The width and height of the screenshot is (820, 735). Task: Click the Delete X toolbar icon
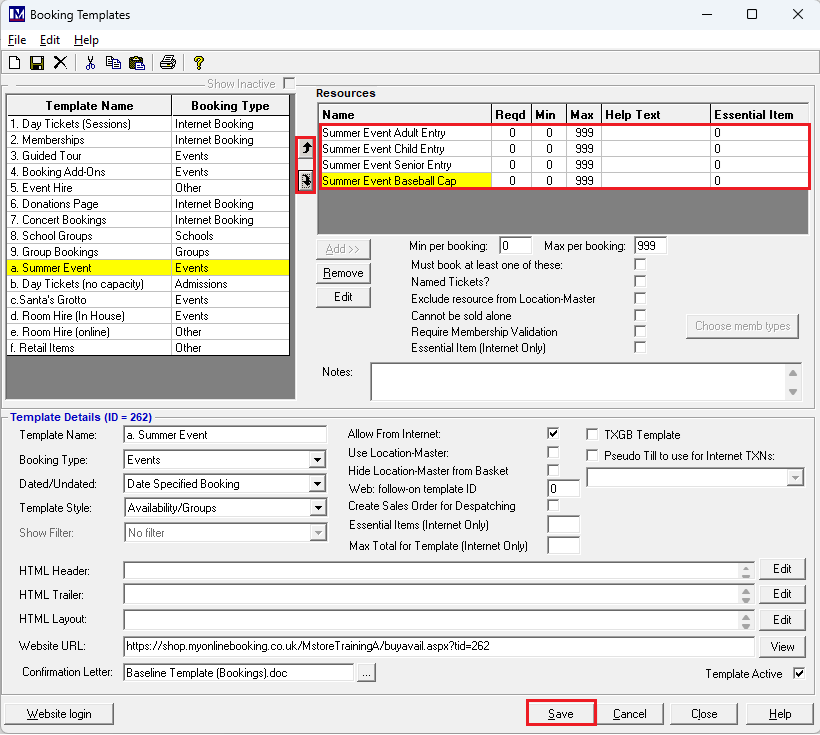(60, 62)
